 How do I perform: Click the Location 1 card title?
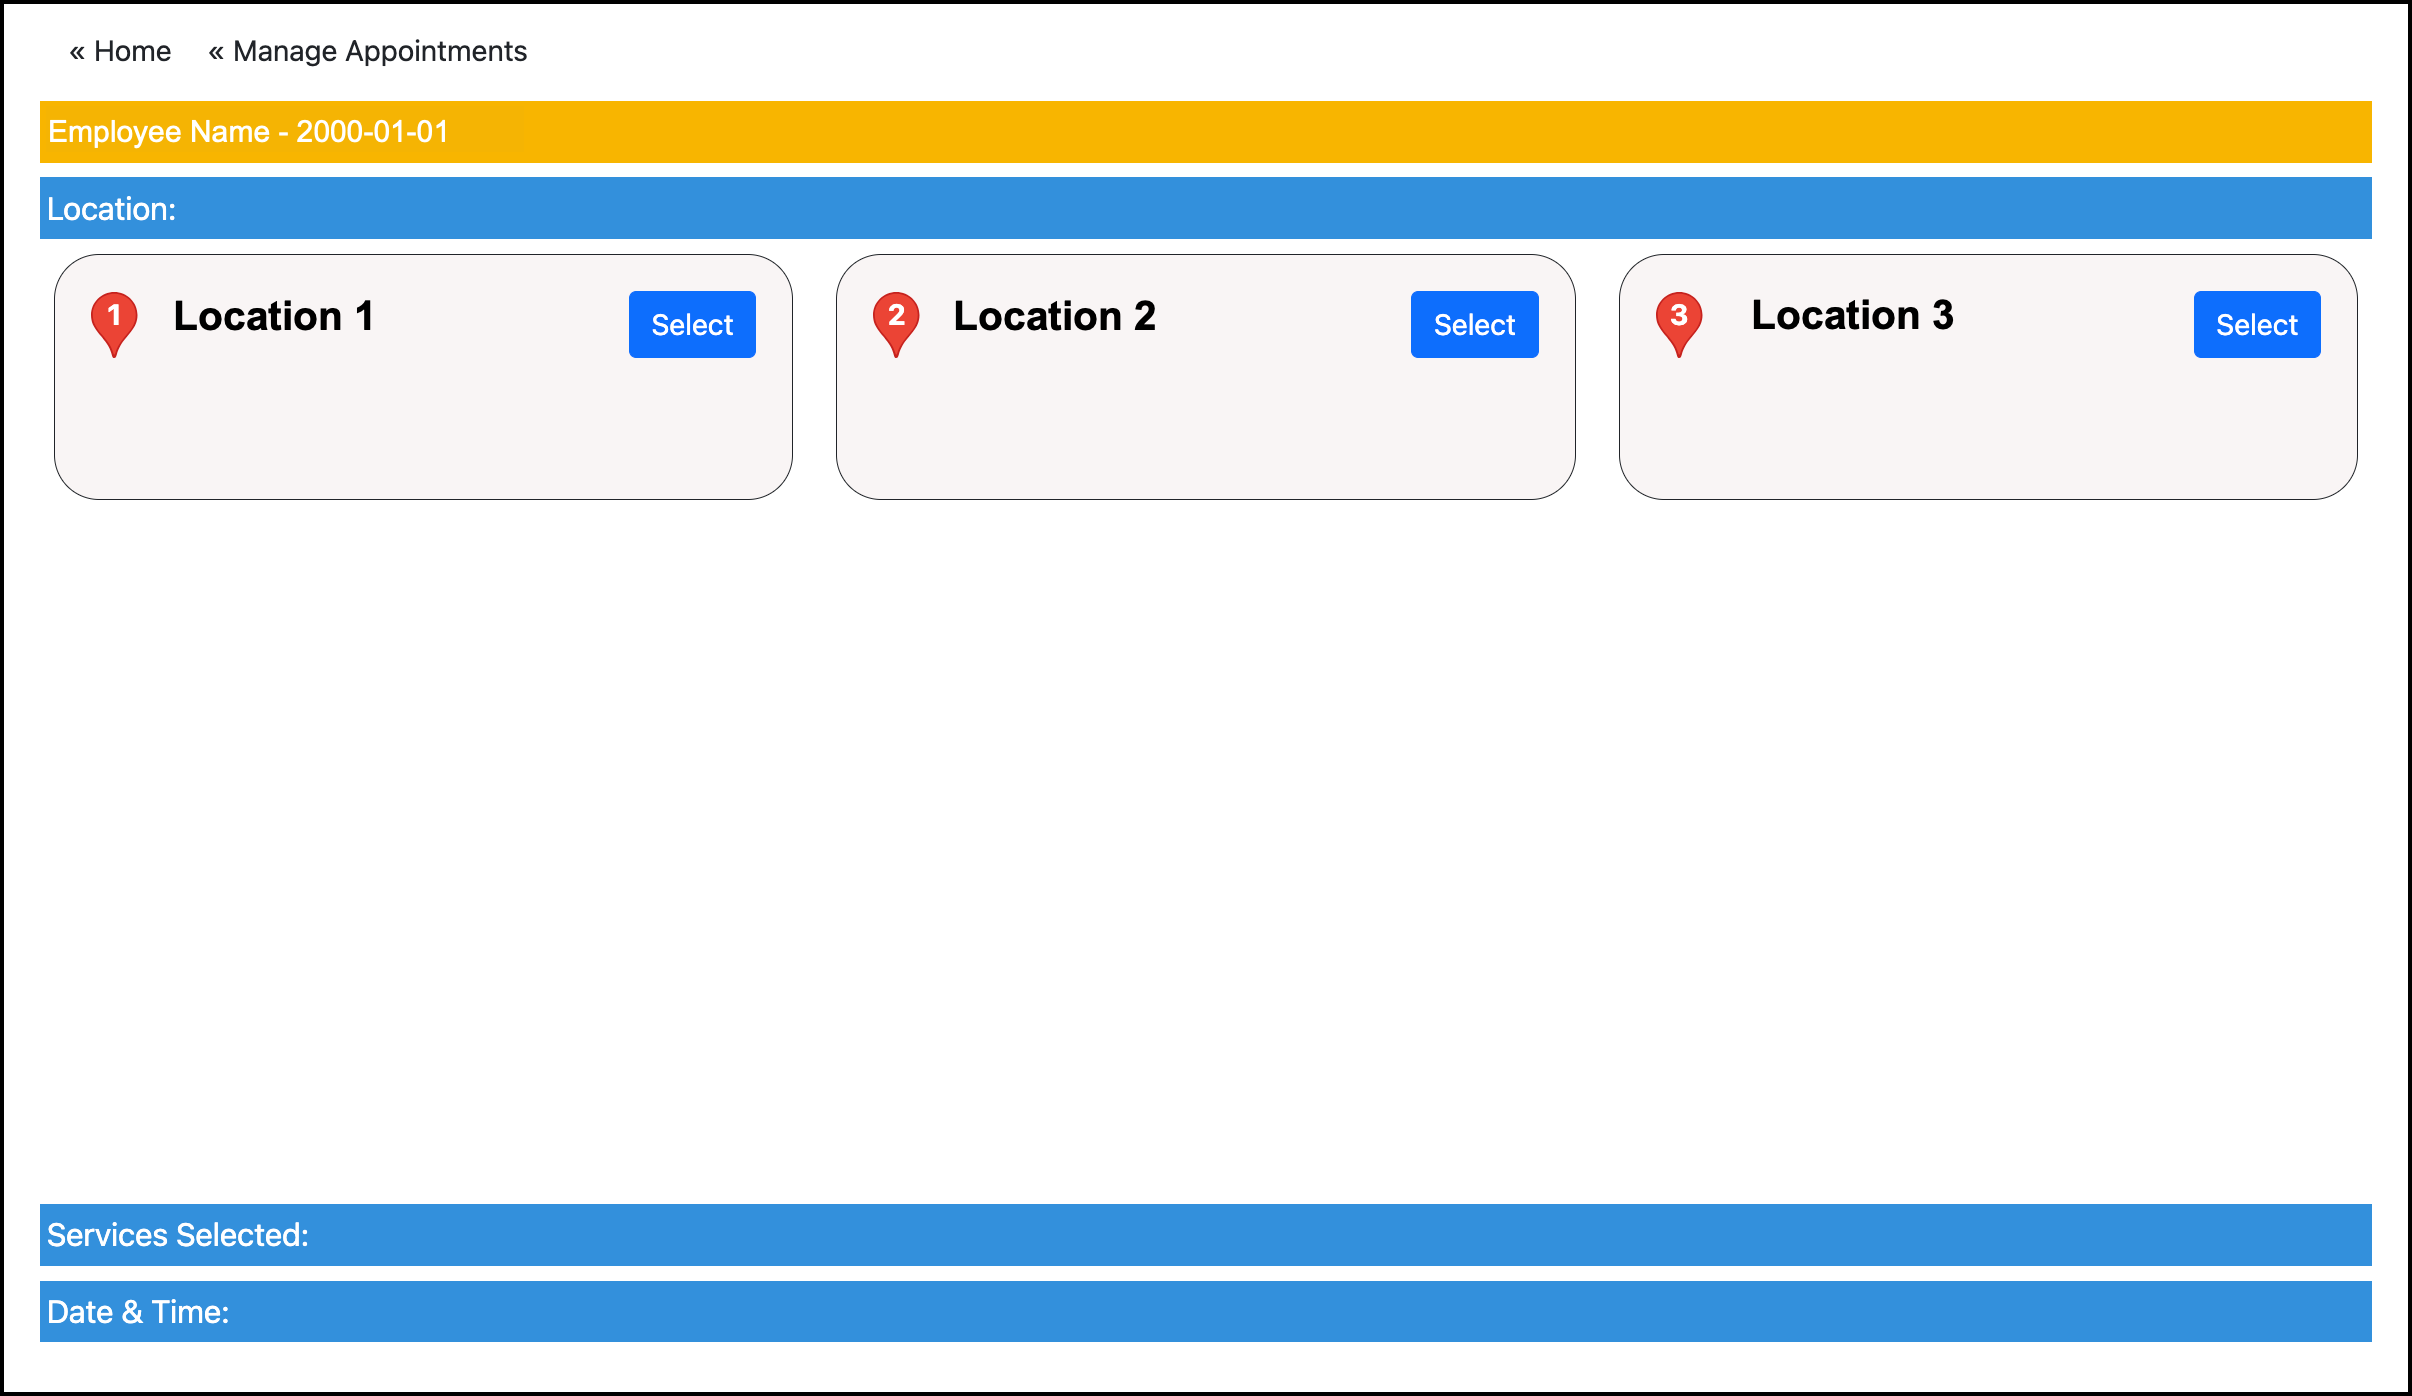(x=273, y=316)
